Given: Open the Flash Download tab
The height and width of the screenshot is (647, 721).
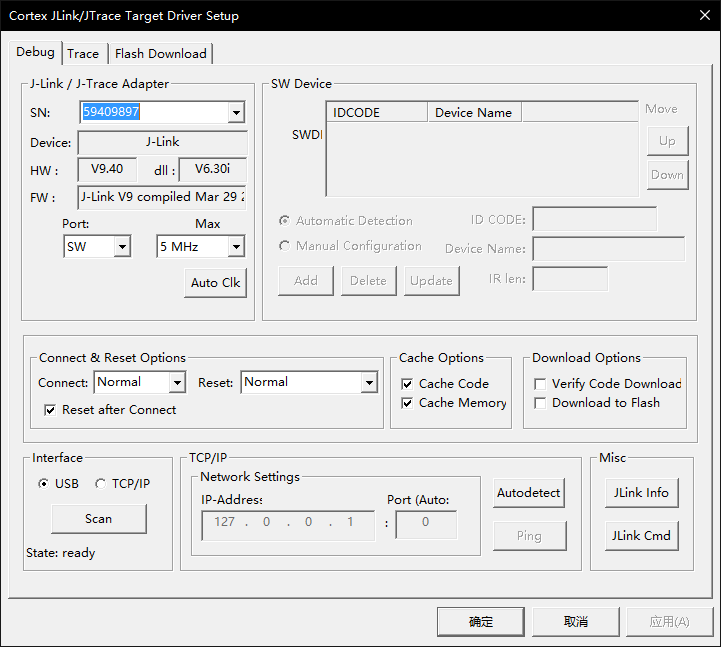Looking at the screenshot, I should (x=160, y=54).
